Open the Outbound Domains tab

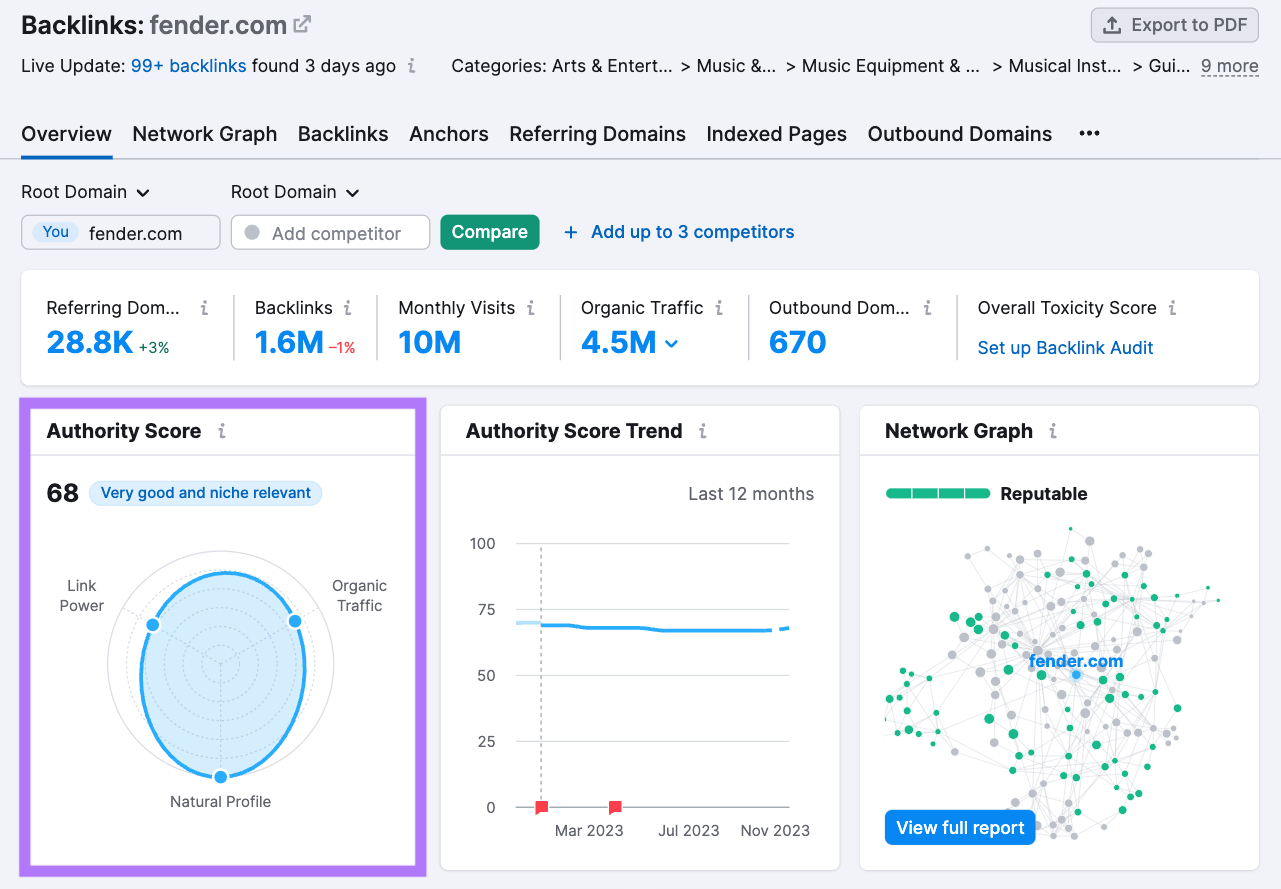pos(960,134)
